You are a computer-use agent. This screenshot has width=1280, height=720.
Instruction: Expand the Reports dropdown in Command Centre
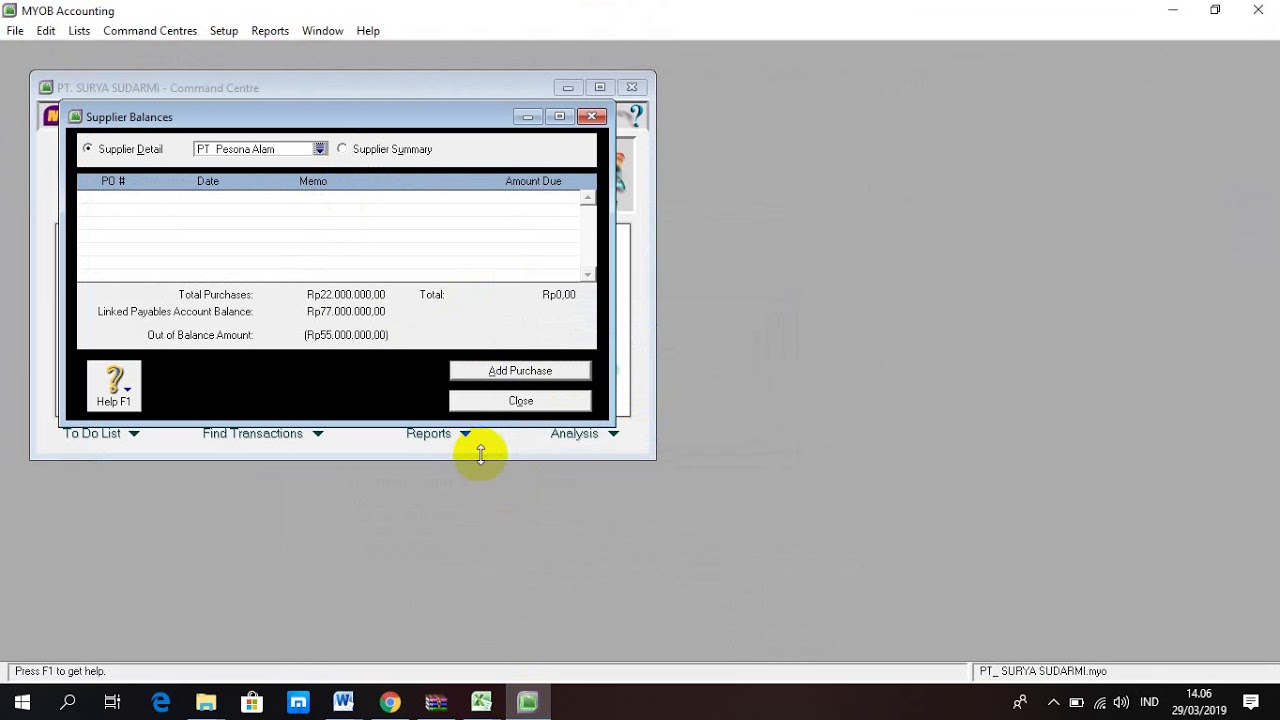pyautogui.click(x=465, y=434)
